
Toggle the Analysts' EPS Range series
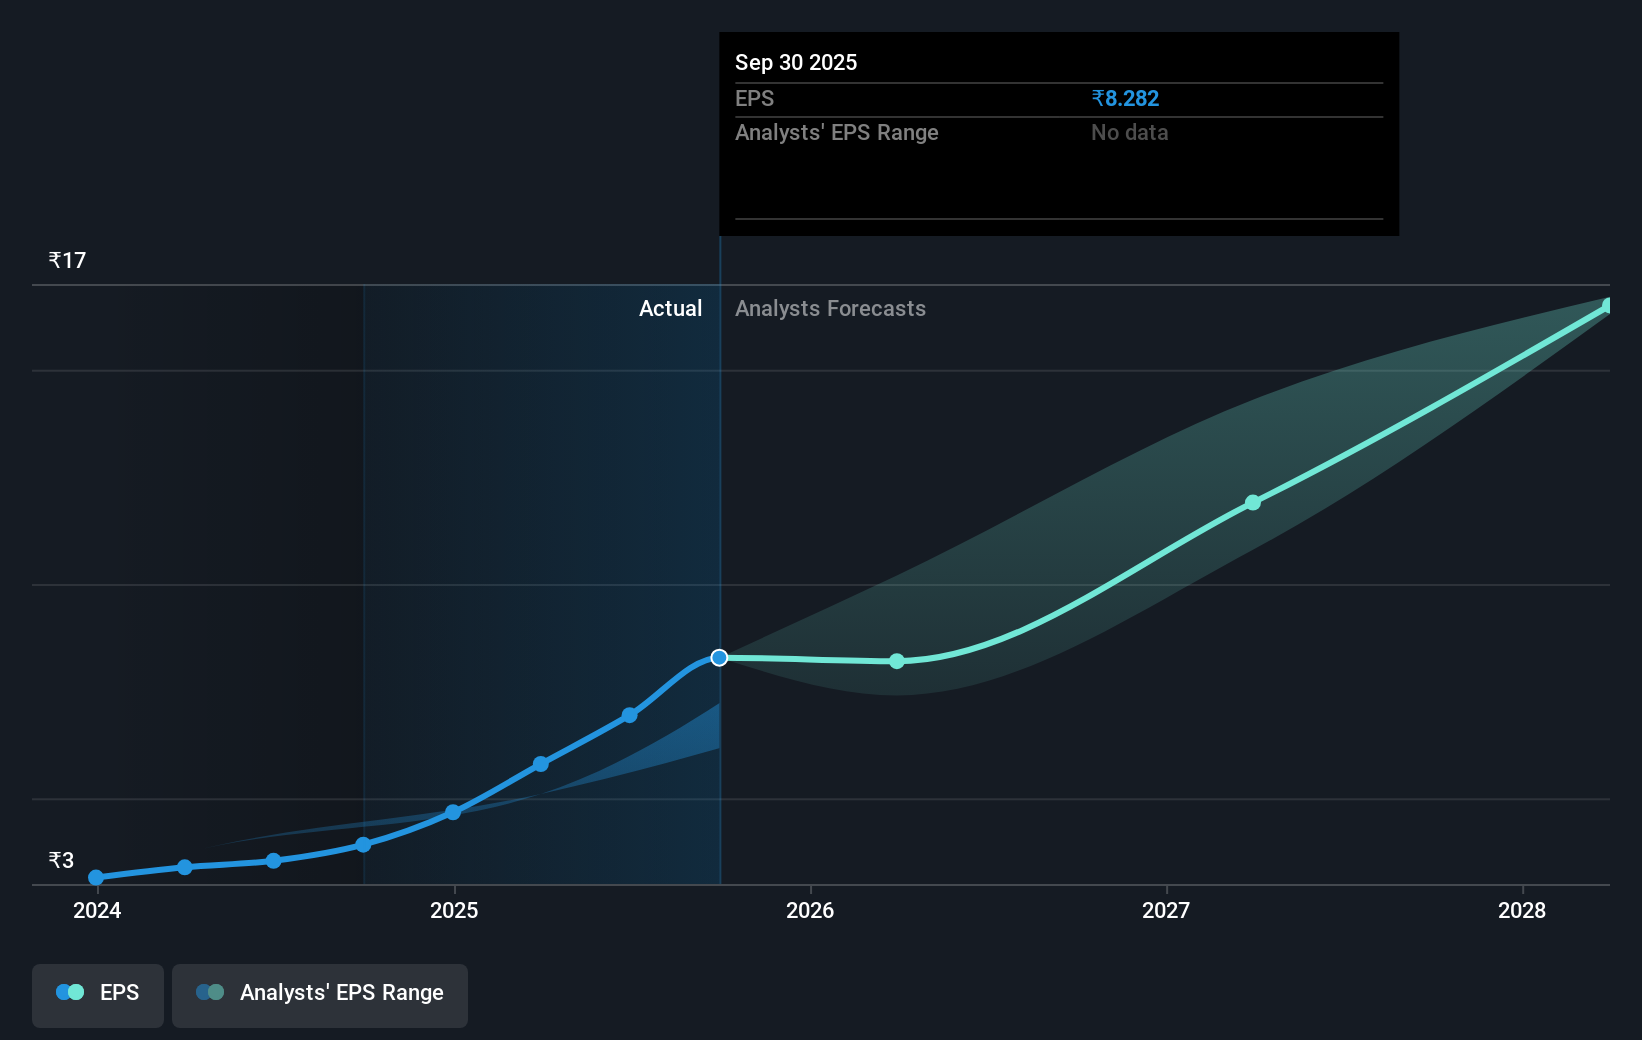click(x=320, y=994)
